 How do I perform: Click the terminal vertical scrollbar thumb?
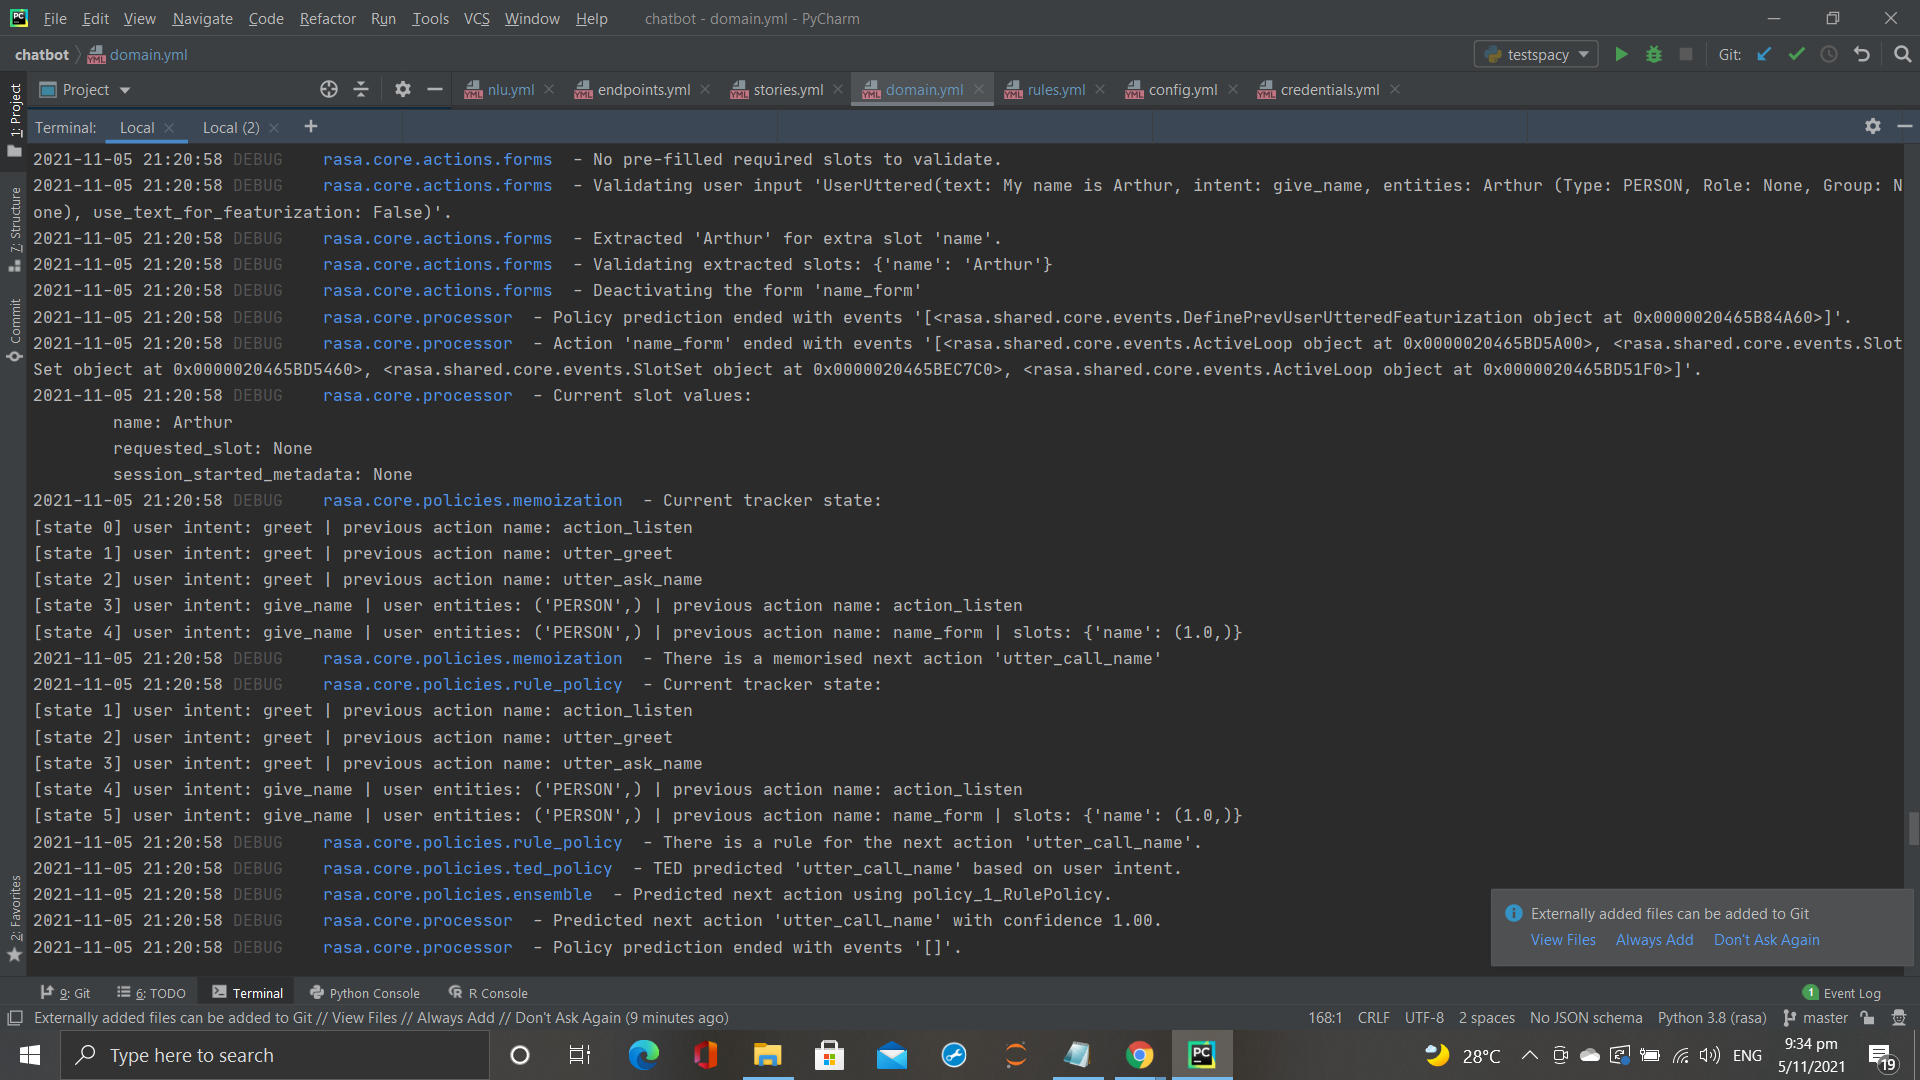tap(1912, 828)
